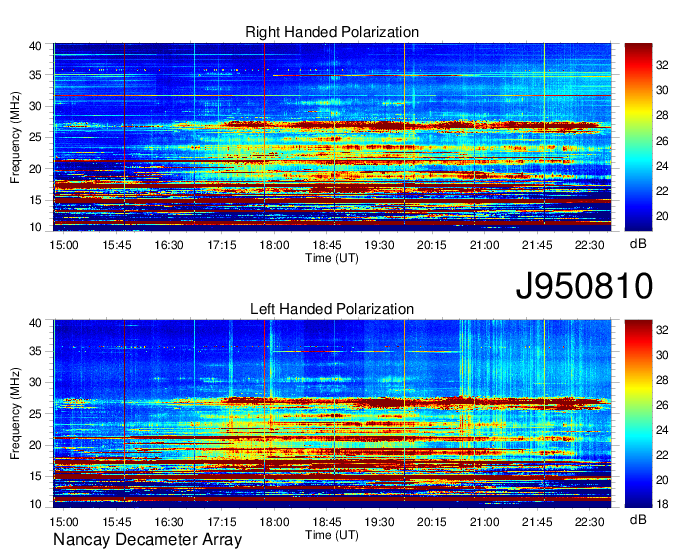Click the 15 MHz tick of Right Handed plot

coord(35,200)
